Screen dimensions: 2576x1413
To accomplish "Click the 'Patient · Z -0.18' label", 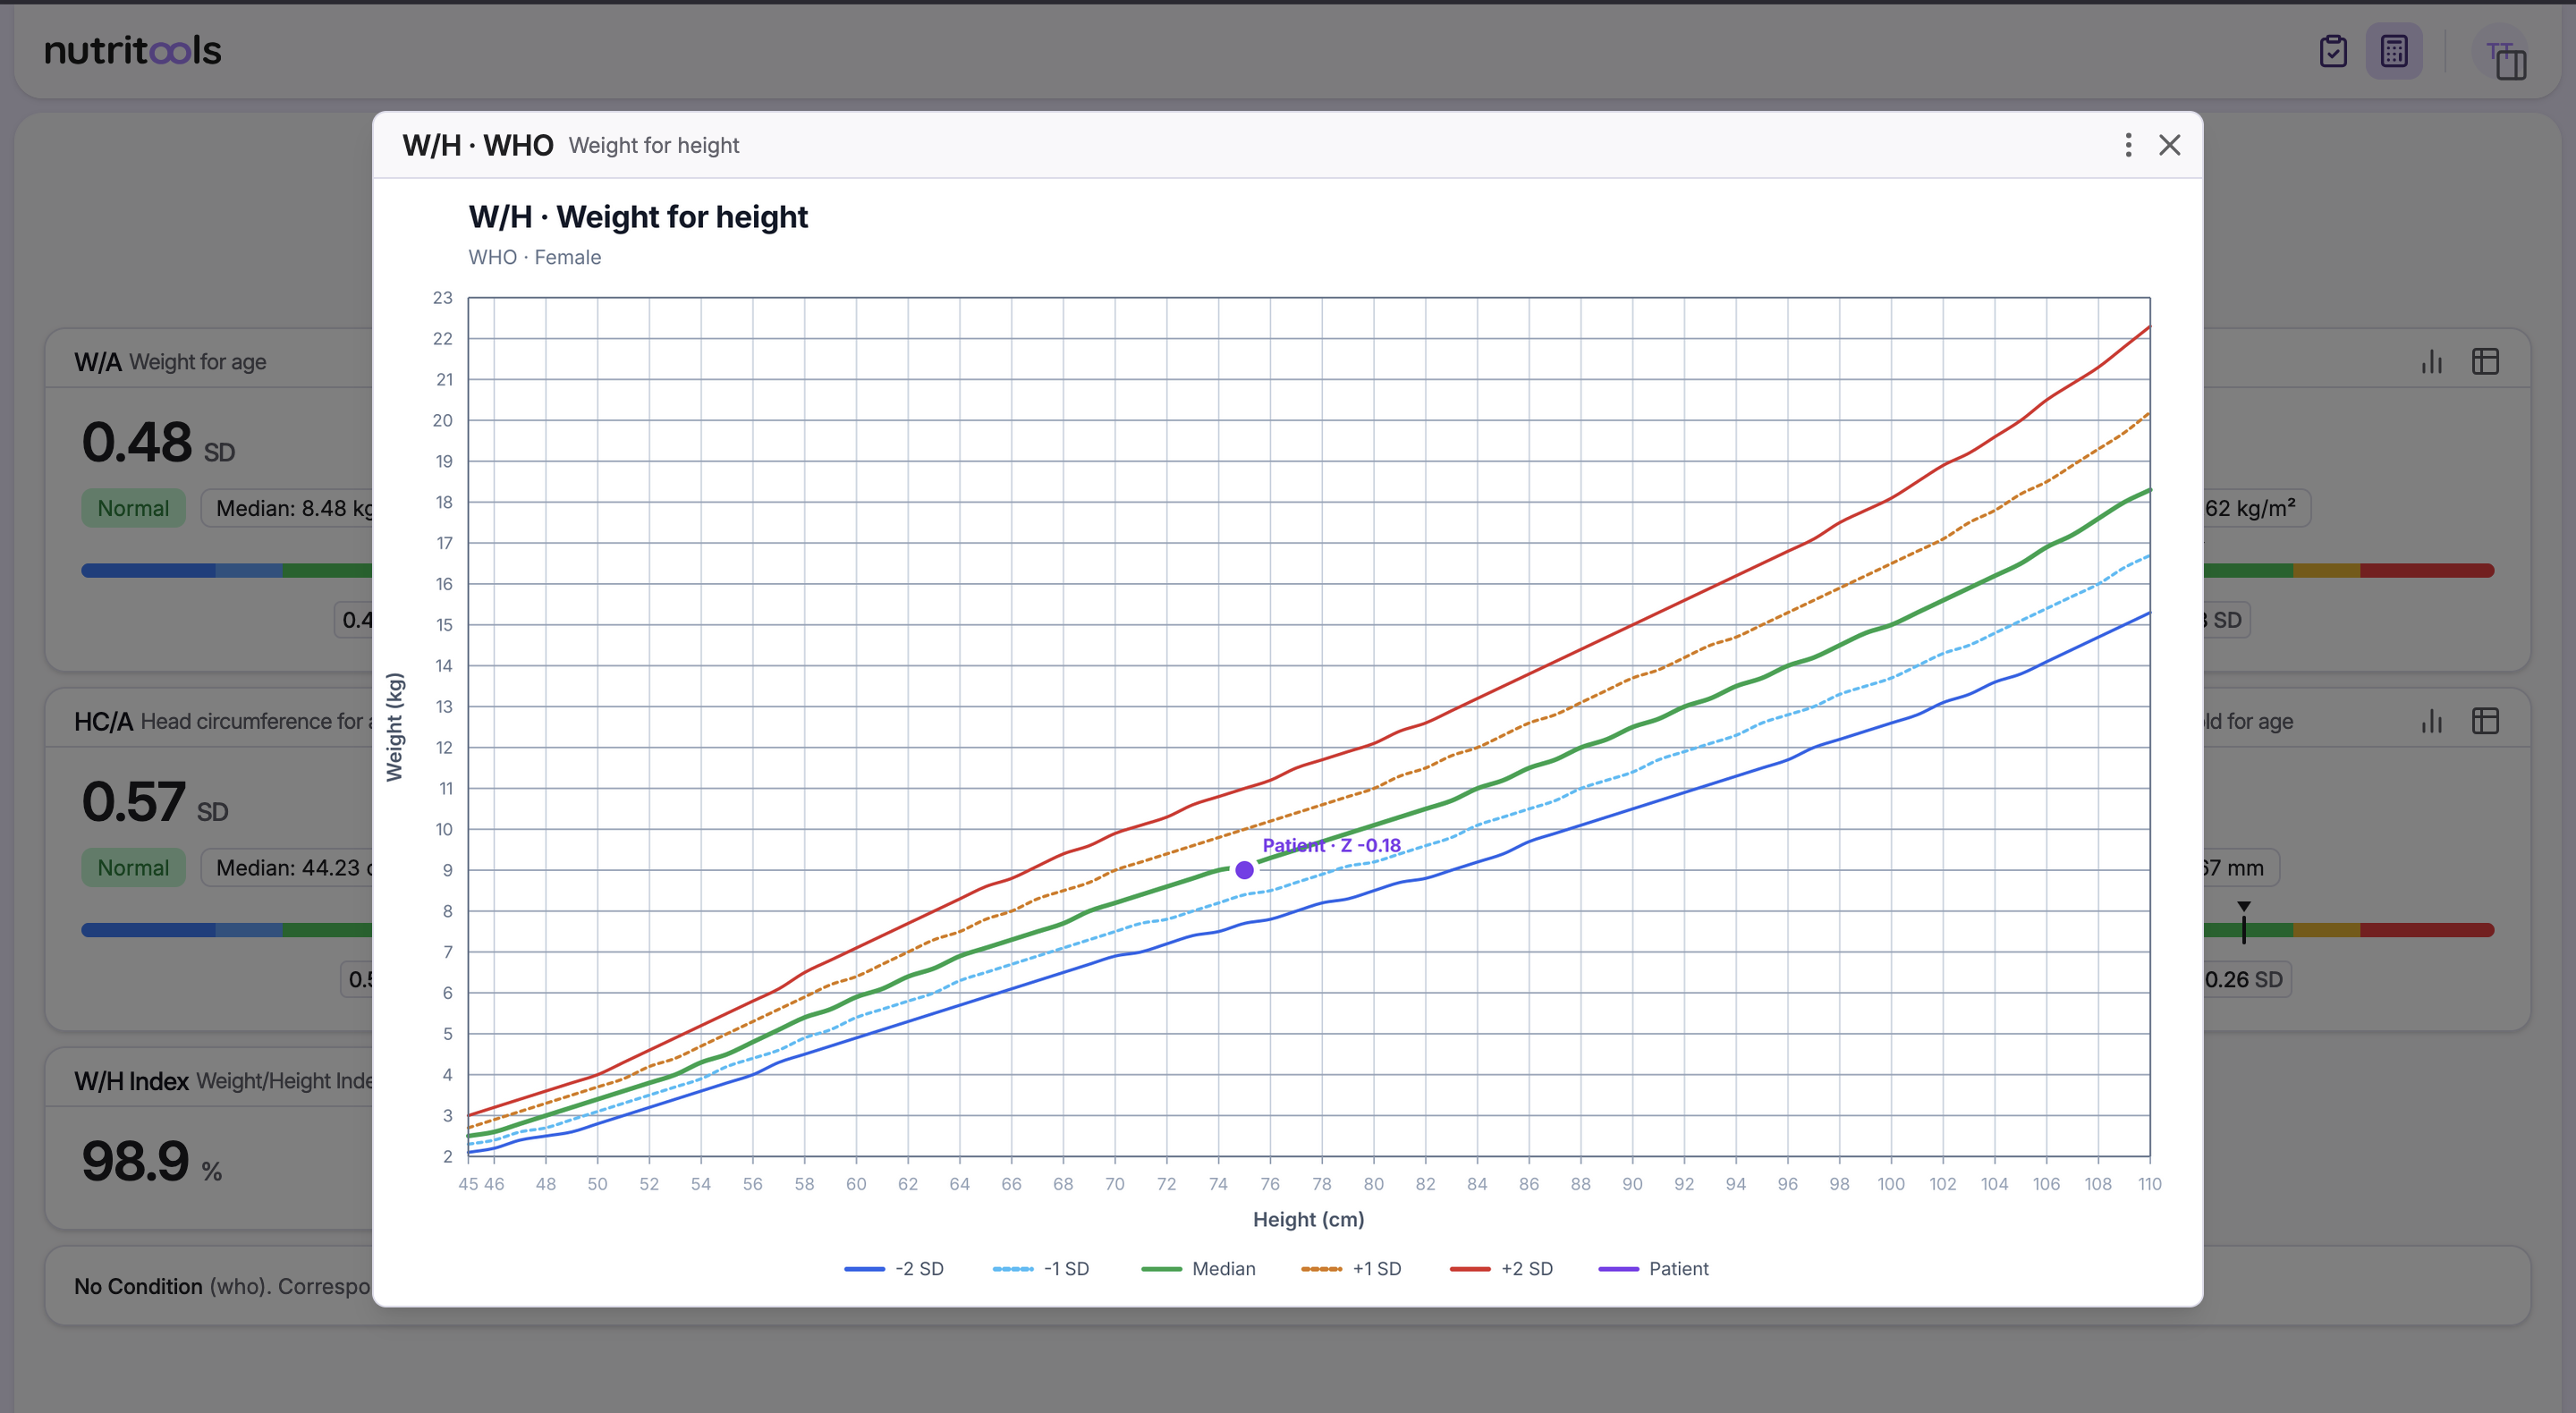I will point(1331,845).
